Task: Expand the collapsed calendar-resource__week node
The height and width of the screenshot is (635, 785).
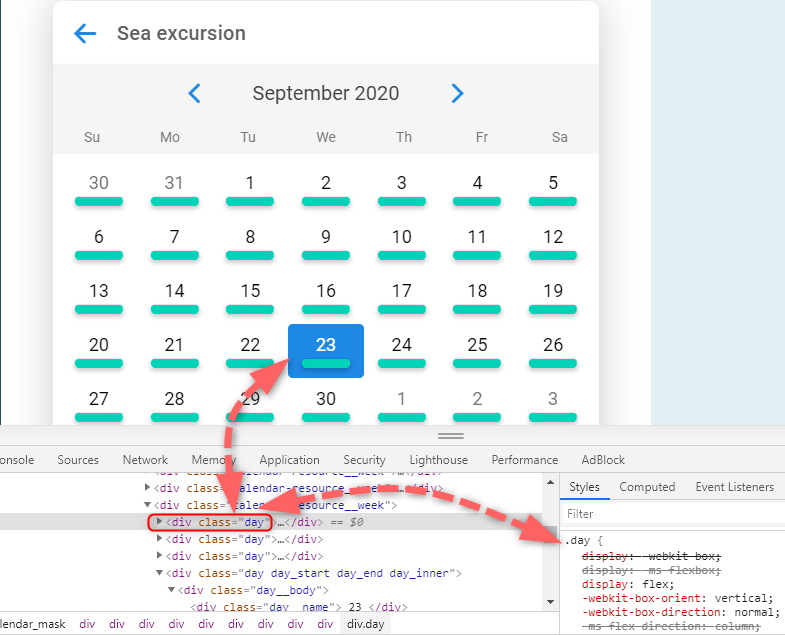Action: (x=147, y=487)
